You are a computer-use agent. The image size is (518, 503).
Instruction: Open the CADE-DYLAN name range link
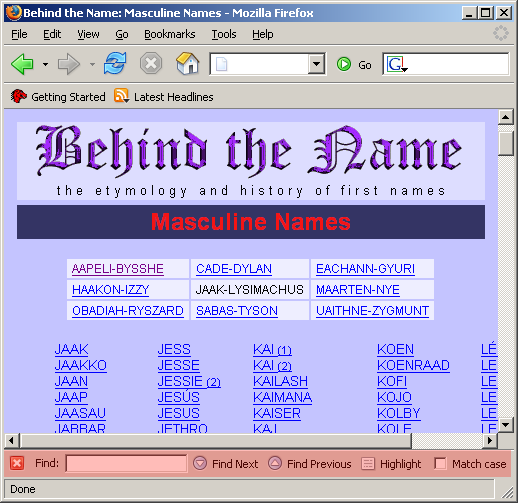(234, 269)
